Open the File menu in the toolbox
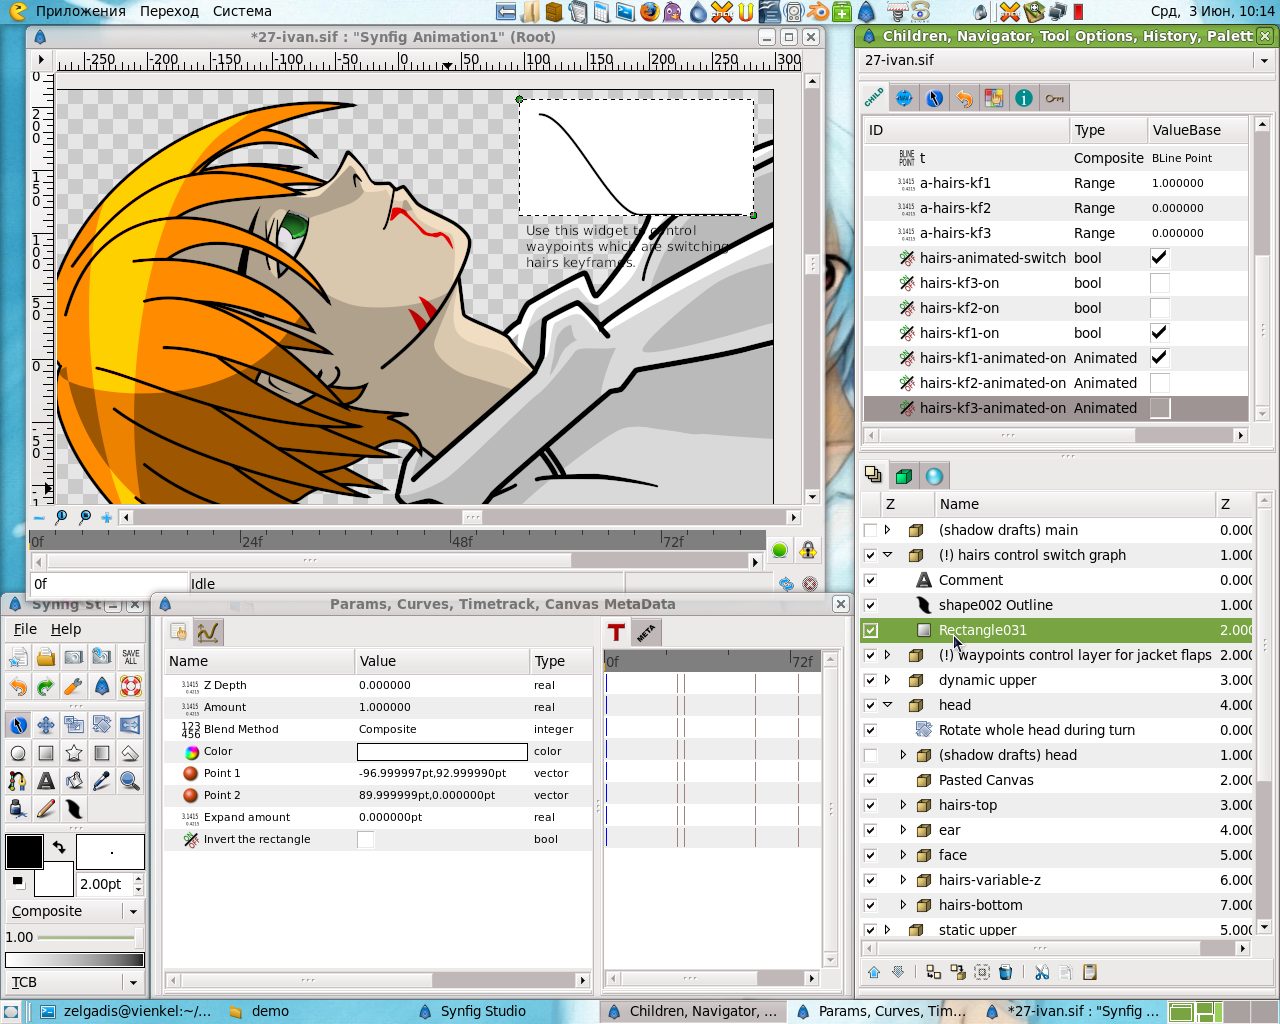Image resolution: width=1280 pixels, height=1024 pixels. point(25,629)
